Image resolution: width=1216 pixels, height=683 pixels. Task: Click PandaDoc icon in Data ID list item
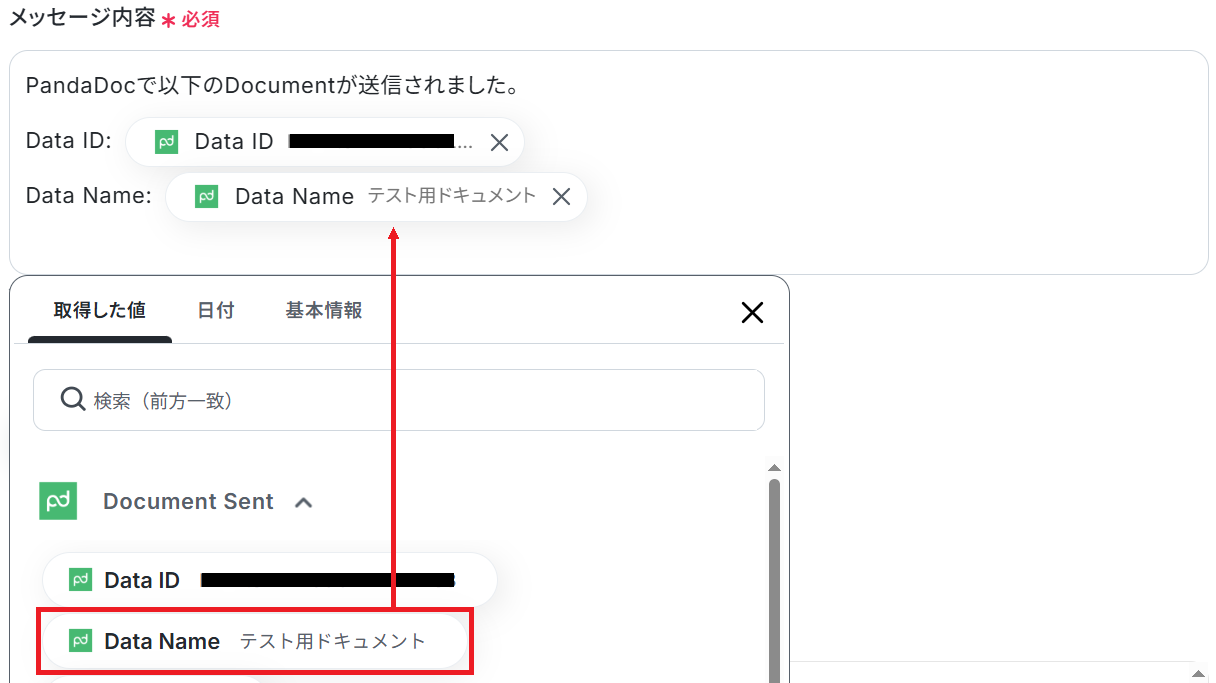80,579
